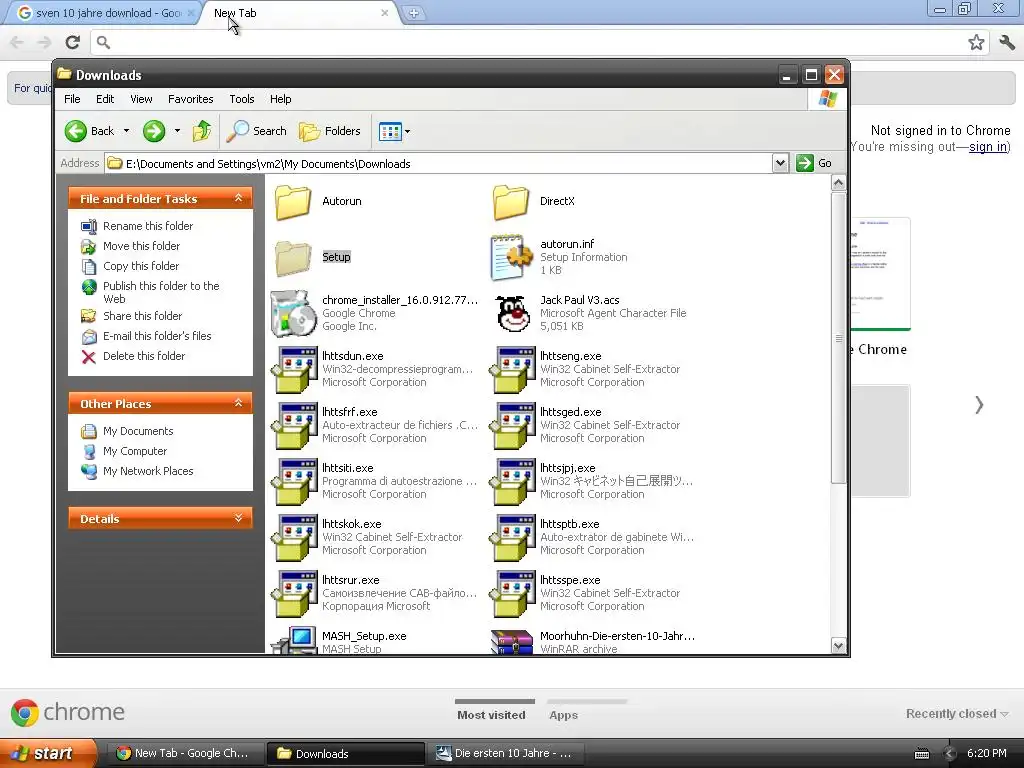The width and height of the screenshot is (1024, 768).
Task: Select the autorun.inf file icon
Action: tap(511, 258)
